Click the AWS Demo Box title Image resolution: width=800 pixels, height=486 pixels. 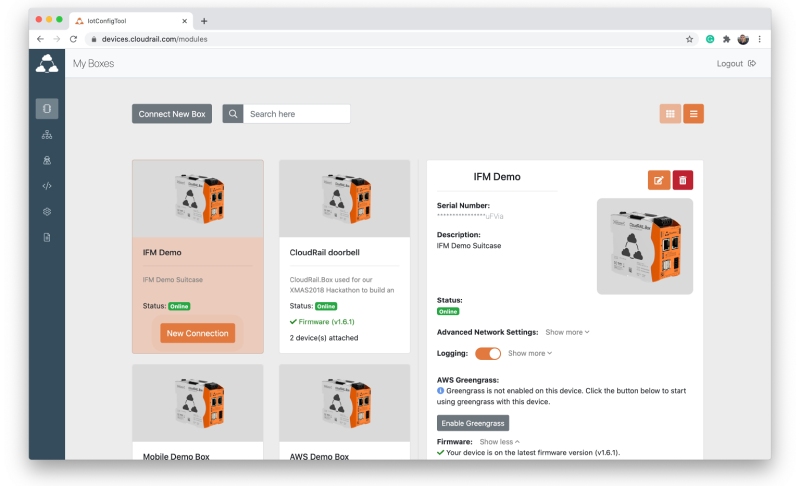click(319, 456)
